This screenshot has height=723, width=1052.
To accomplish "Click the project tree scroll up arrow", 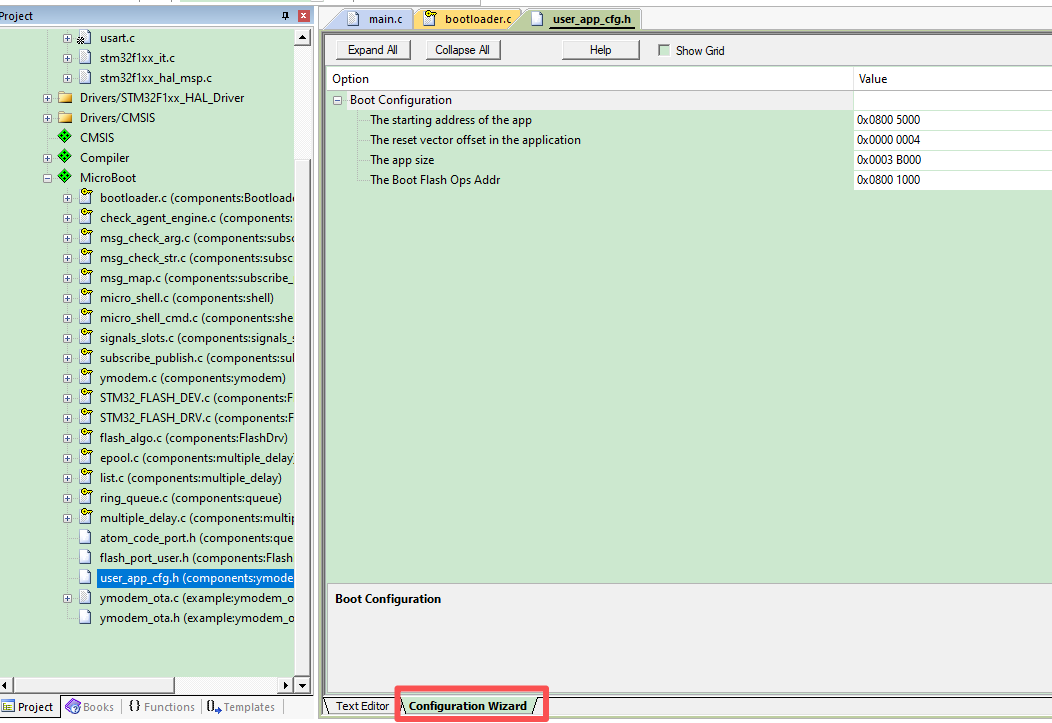I will (303, 37).
